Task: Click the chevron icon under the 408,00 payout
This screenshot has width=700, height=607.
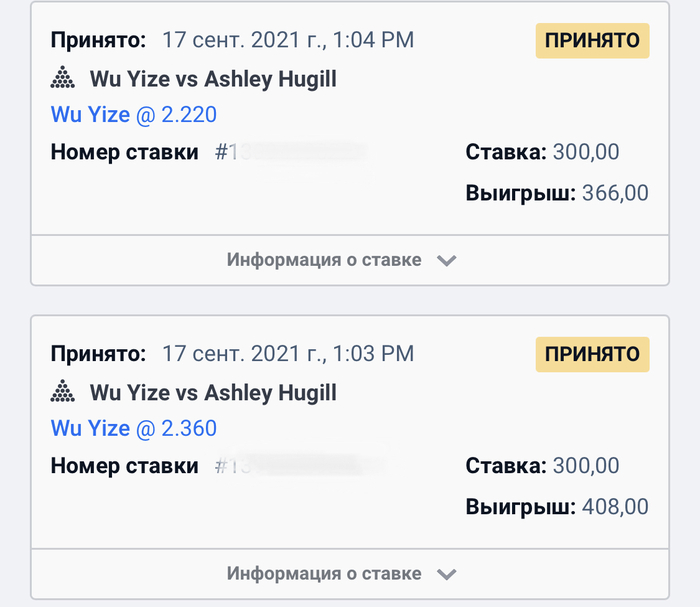Action: [447, 575]
